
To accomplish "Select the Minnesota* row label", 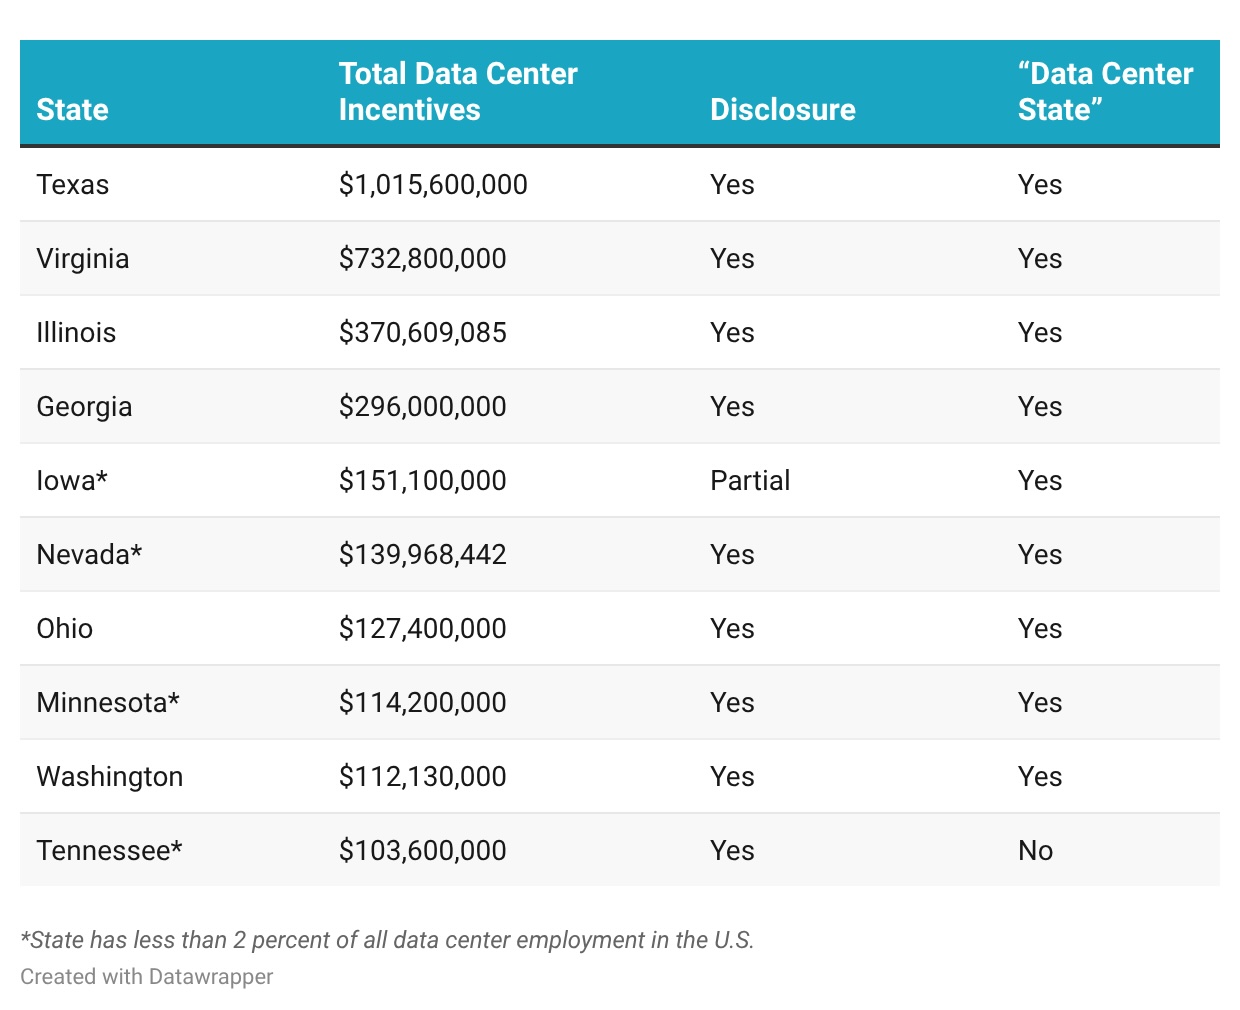I will coord(108,702).
